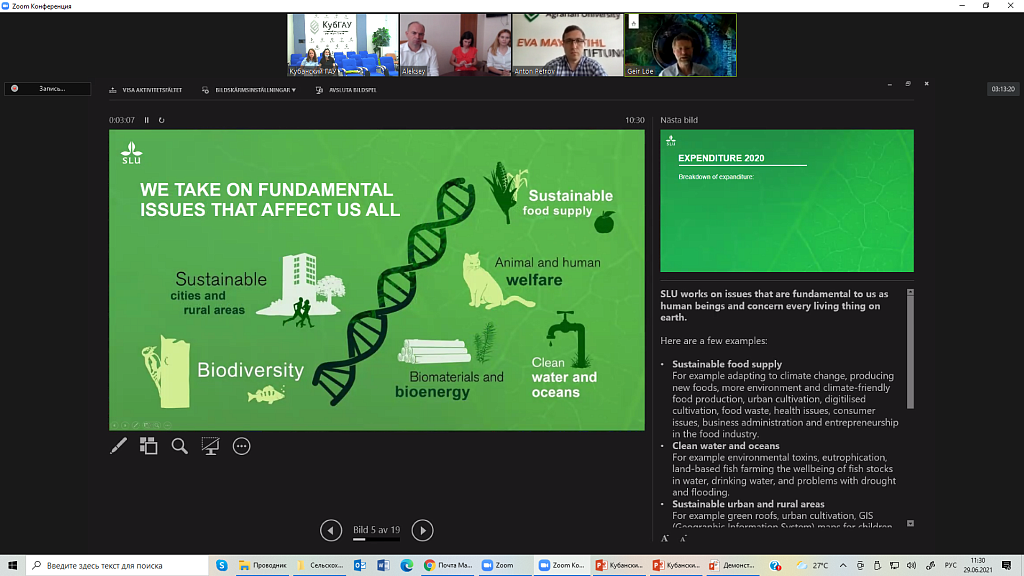
Task: Open notification center icon
Action: point(1006,566)
